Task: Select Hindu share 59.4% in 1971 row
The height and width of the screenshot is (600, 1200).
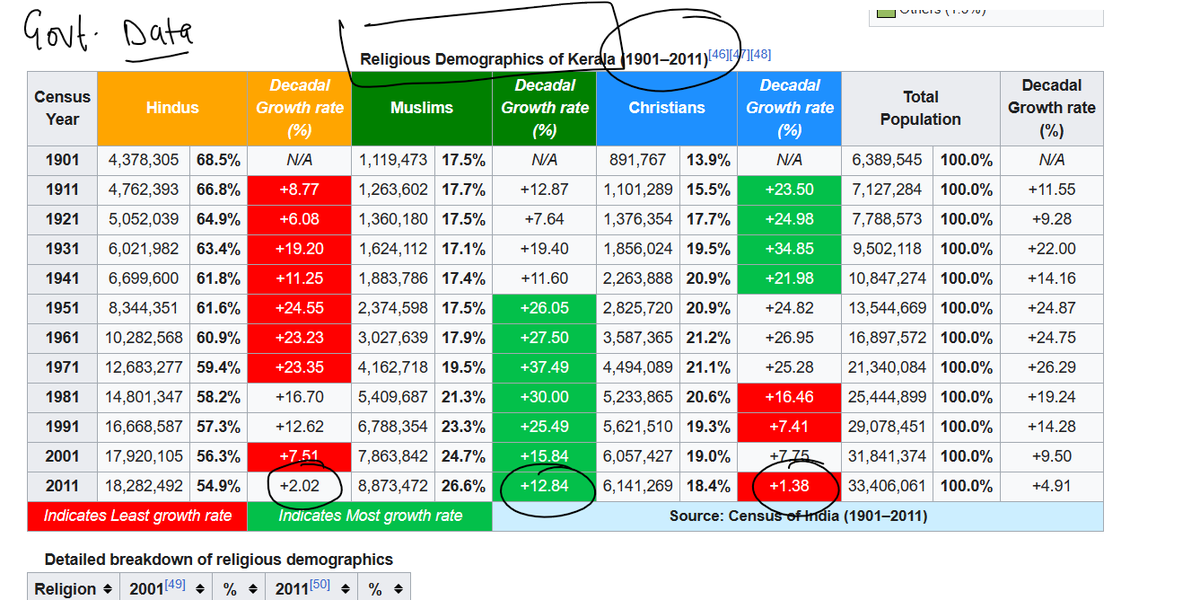Action: tap(218, 367)
